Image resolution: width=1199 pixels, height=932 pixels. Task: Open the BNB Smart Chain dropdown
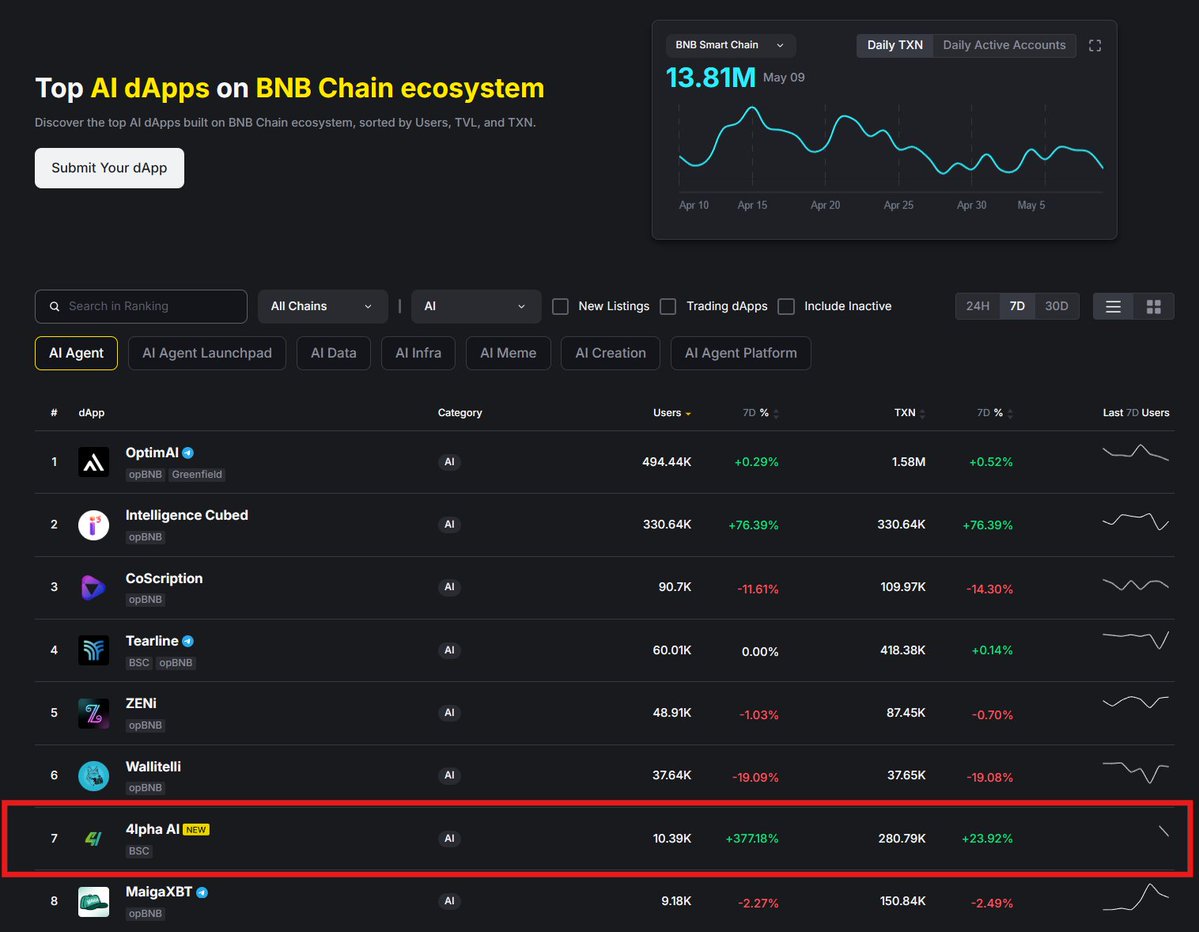(730, 45)
